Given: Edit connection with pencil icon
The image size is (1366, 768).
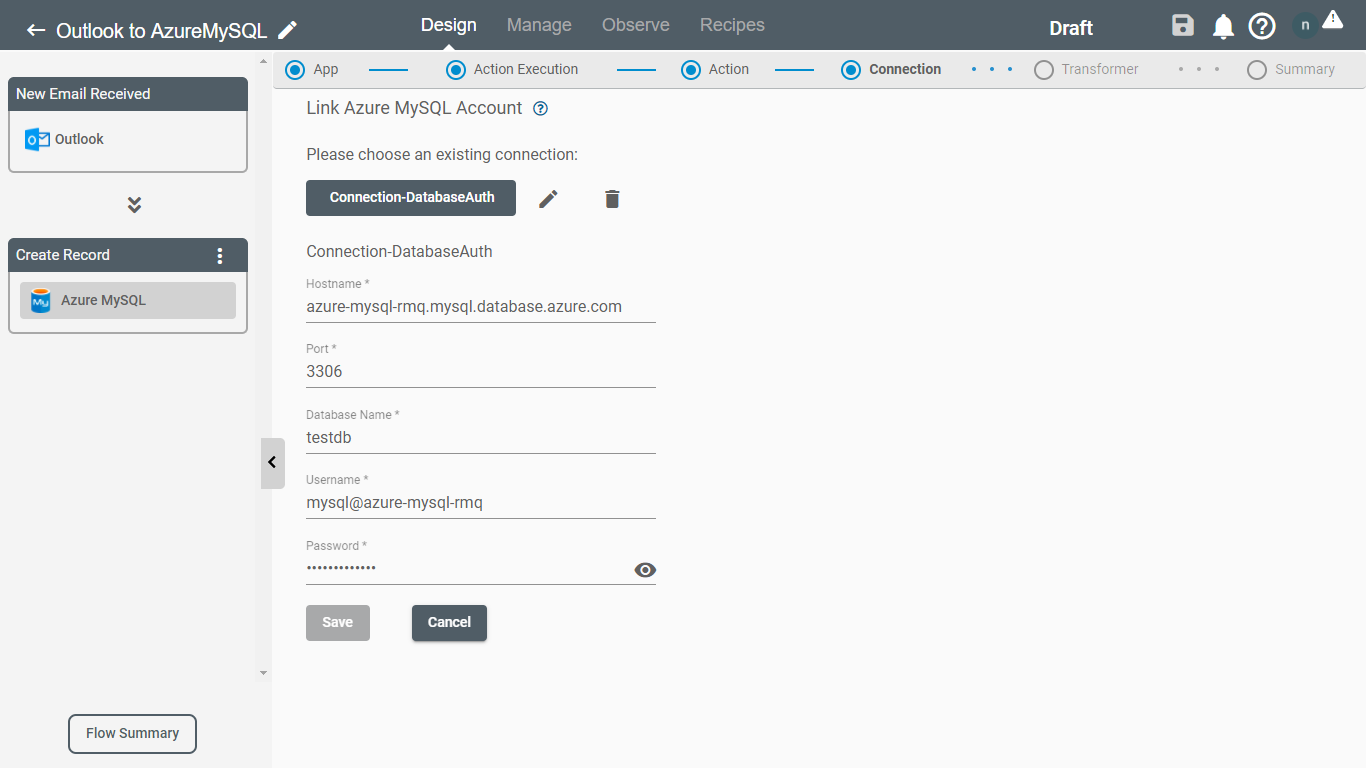Looking at the screenshot, I should tap(548, 199).
